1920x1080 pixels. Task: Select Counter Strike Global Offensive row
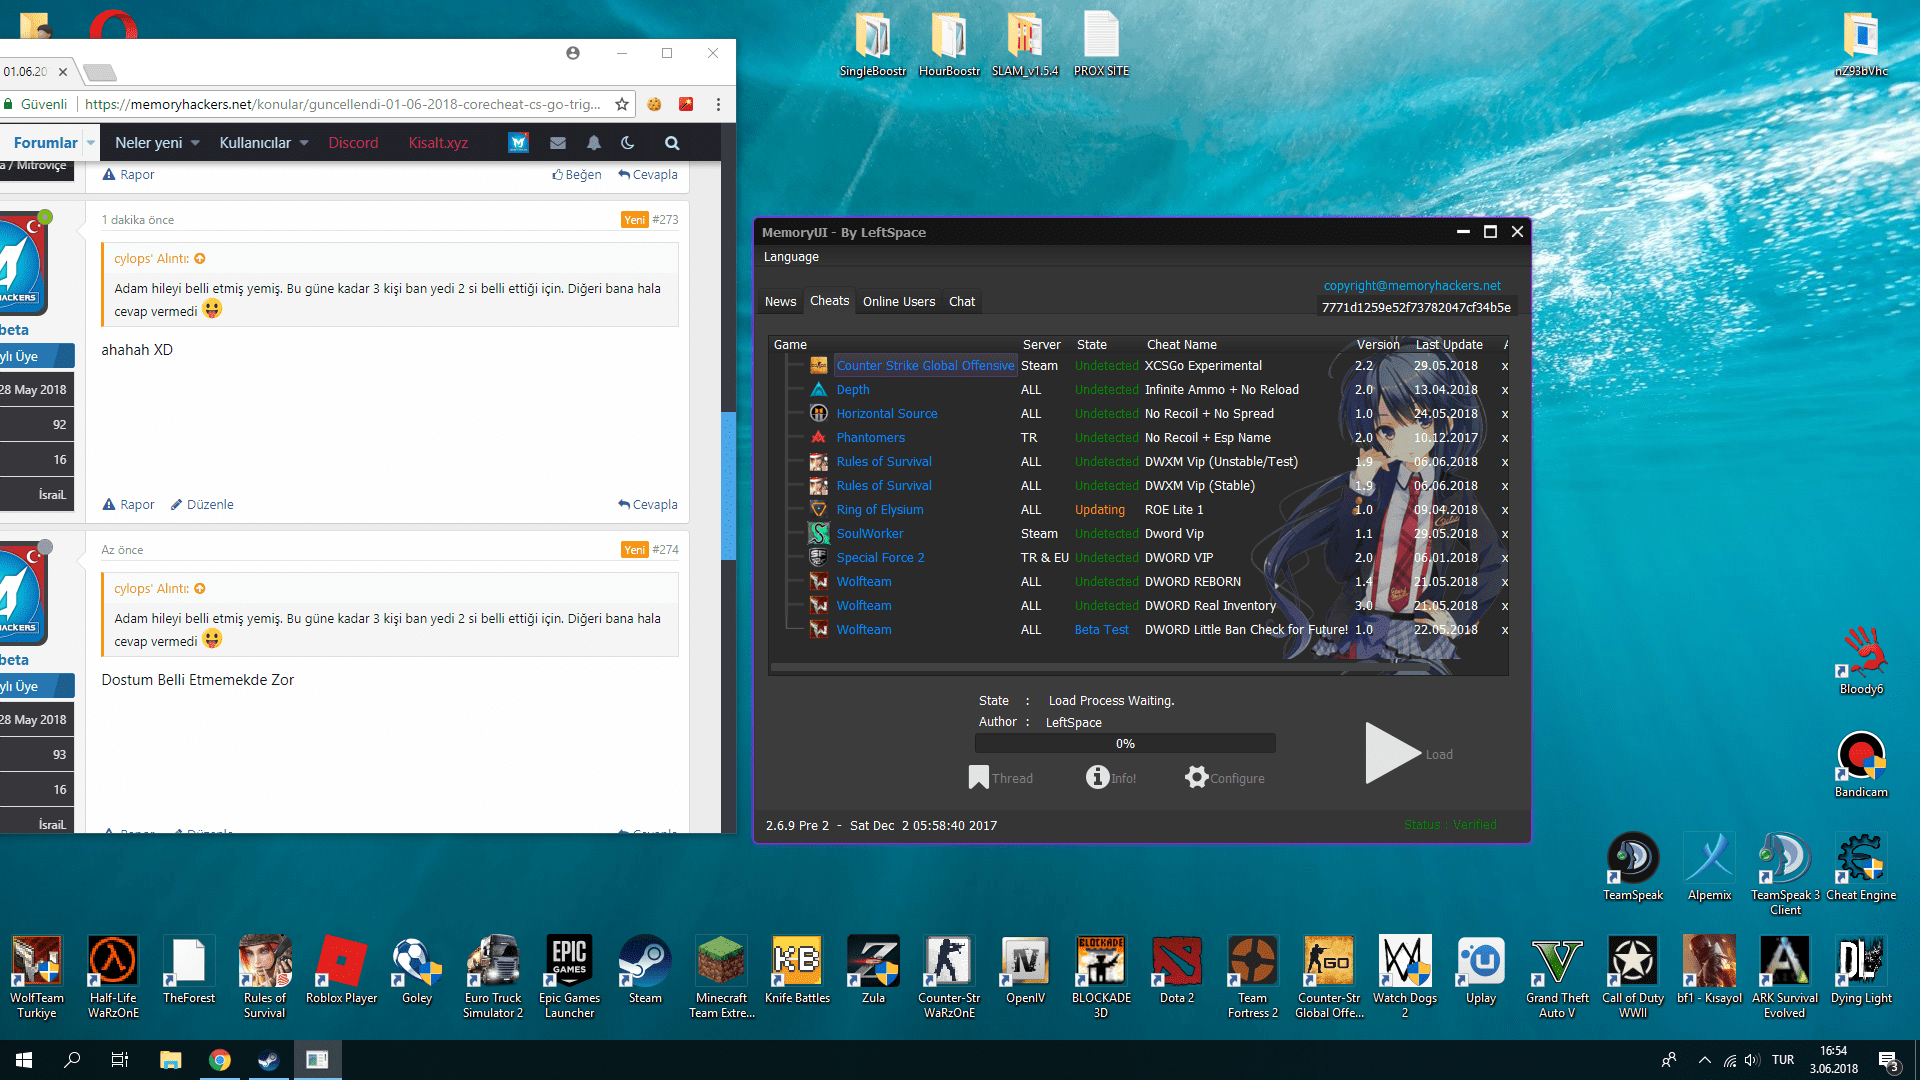coord(1140,366)
